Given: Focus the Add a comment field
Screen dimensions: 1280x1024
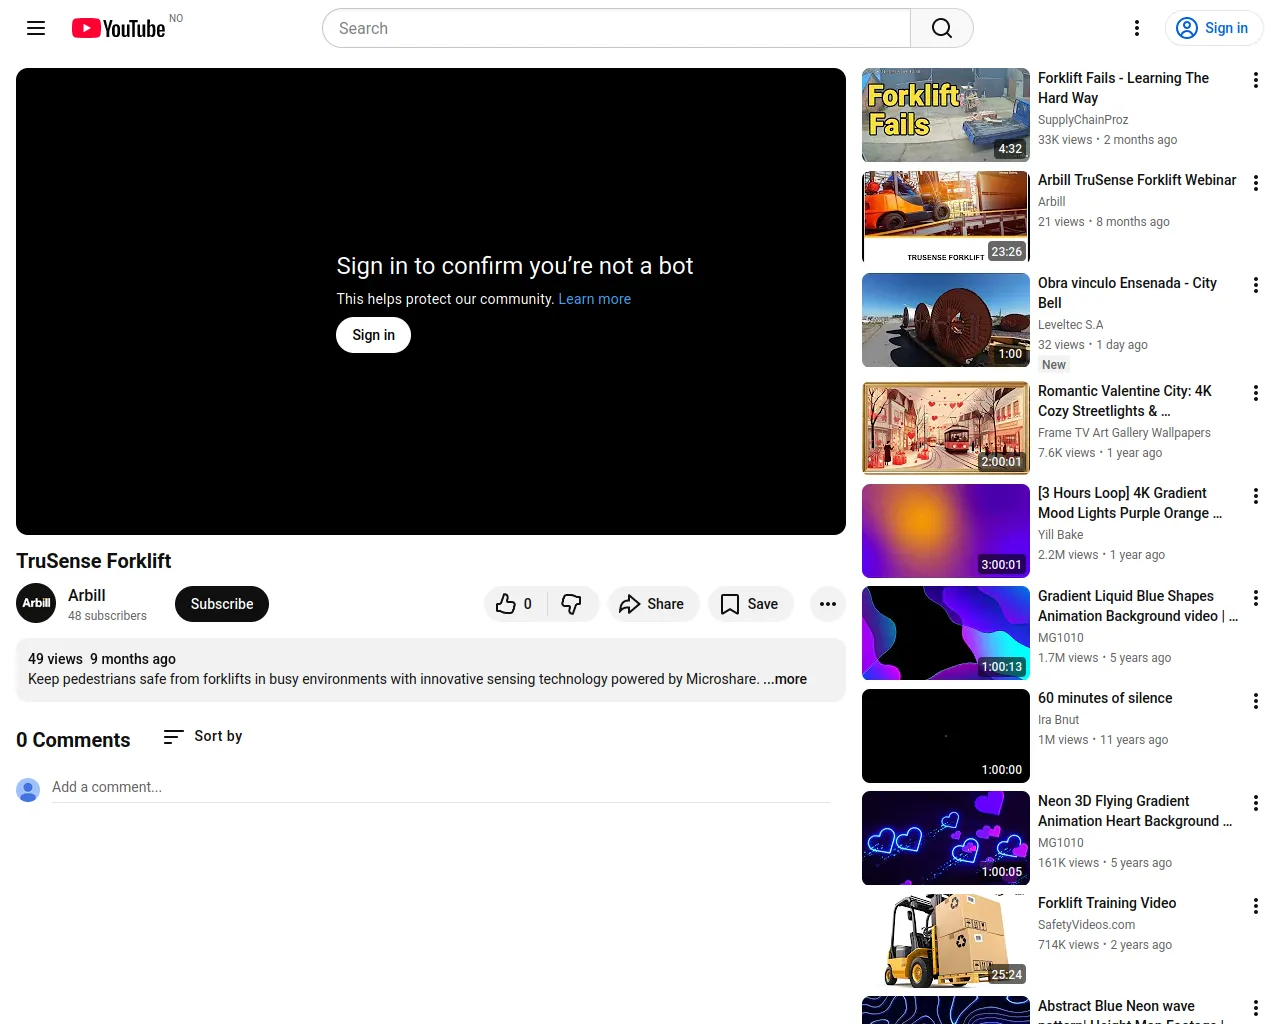Looking at the screenshot, I should tap(440, 787).
